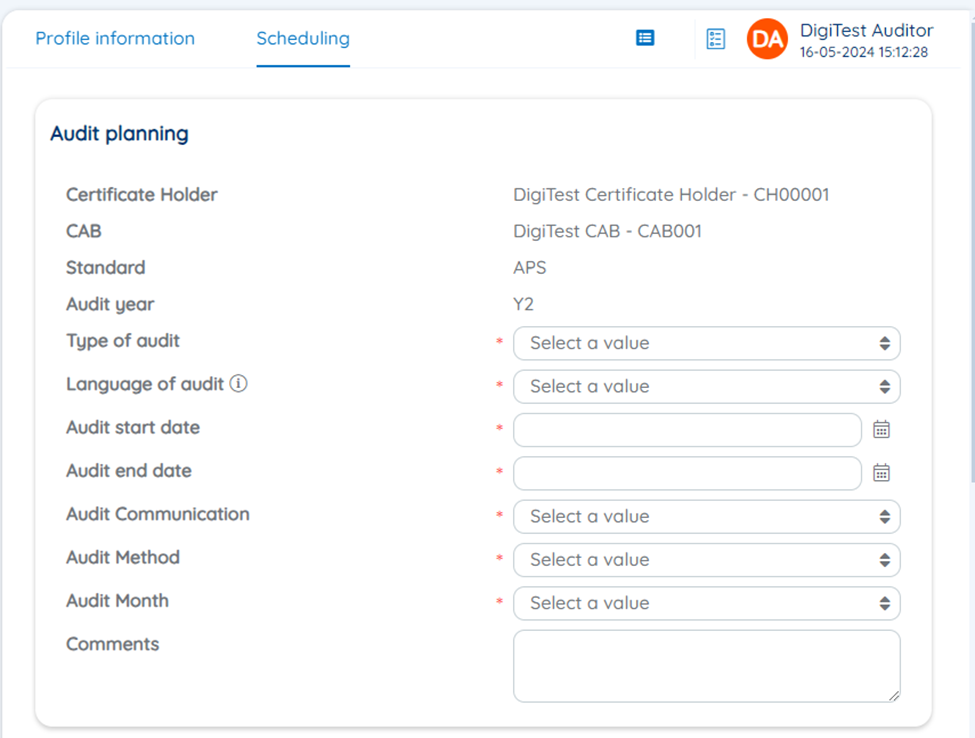Click inside the Audit start date field

point(687,429)
